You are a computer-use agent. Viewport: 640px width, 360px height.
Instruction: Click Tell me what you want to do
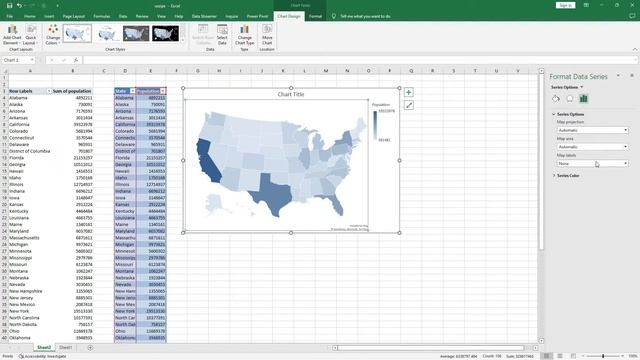coord(365,16)
